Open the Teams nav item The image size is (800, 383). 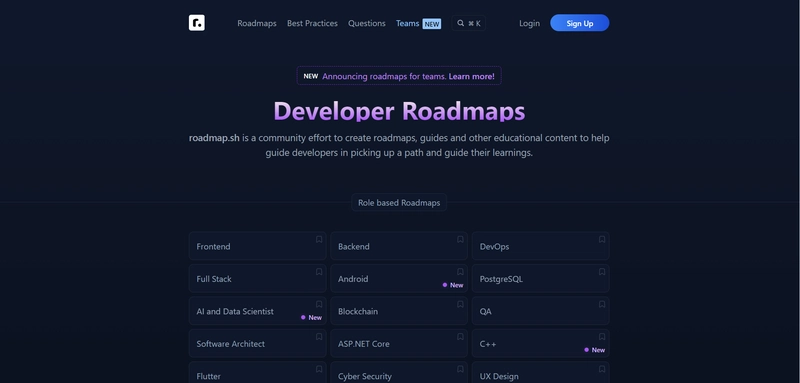[418, 23]
